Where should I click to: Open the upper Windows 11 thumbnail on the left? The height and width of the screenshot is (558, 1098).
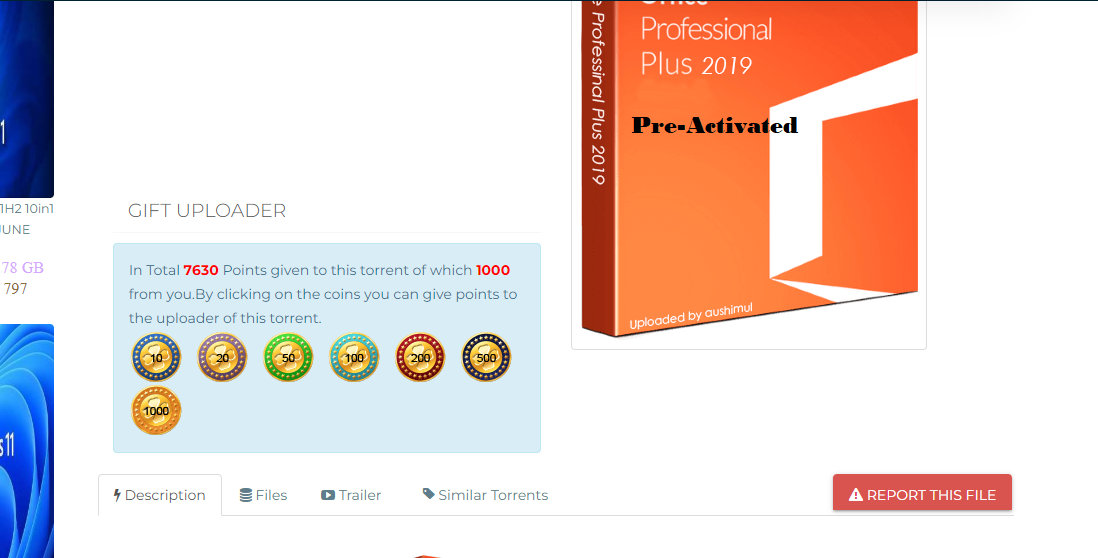[27, 98]
